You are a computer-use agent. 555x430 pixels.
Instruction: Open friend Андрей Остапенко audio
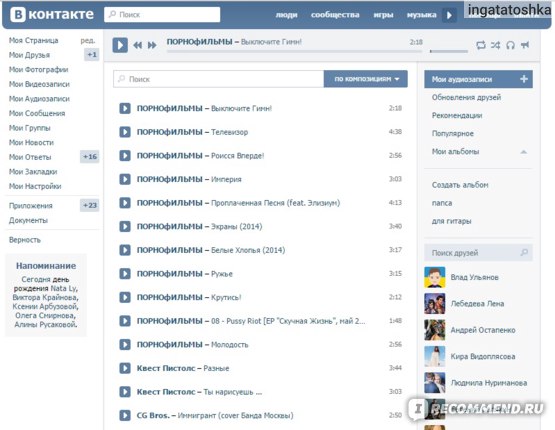point(483,330)
